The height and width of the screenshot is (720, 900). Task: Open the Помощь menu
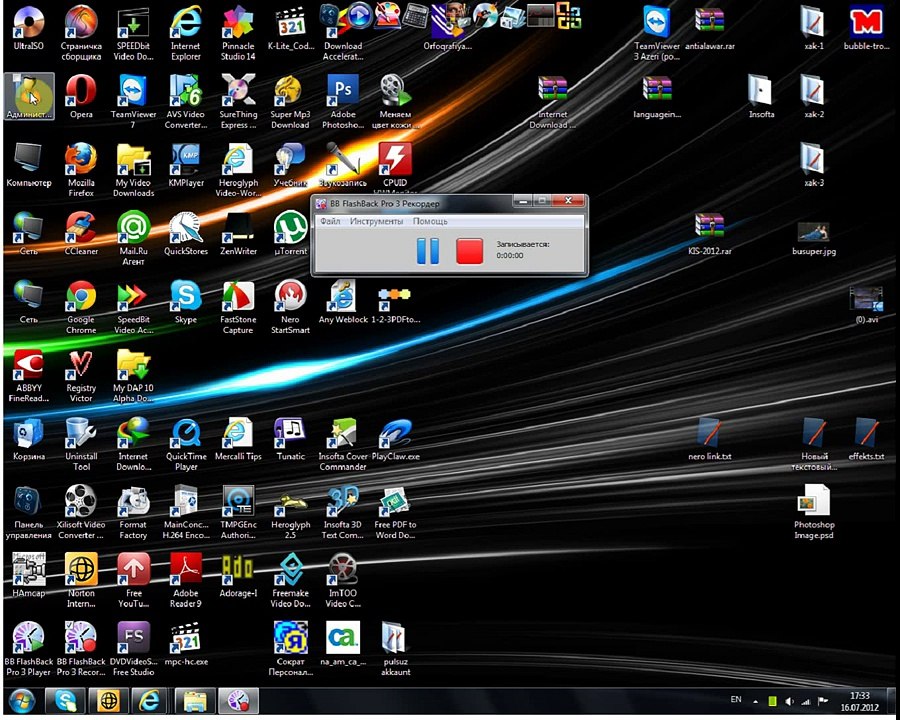pos(430,221)
